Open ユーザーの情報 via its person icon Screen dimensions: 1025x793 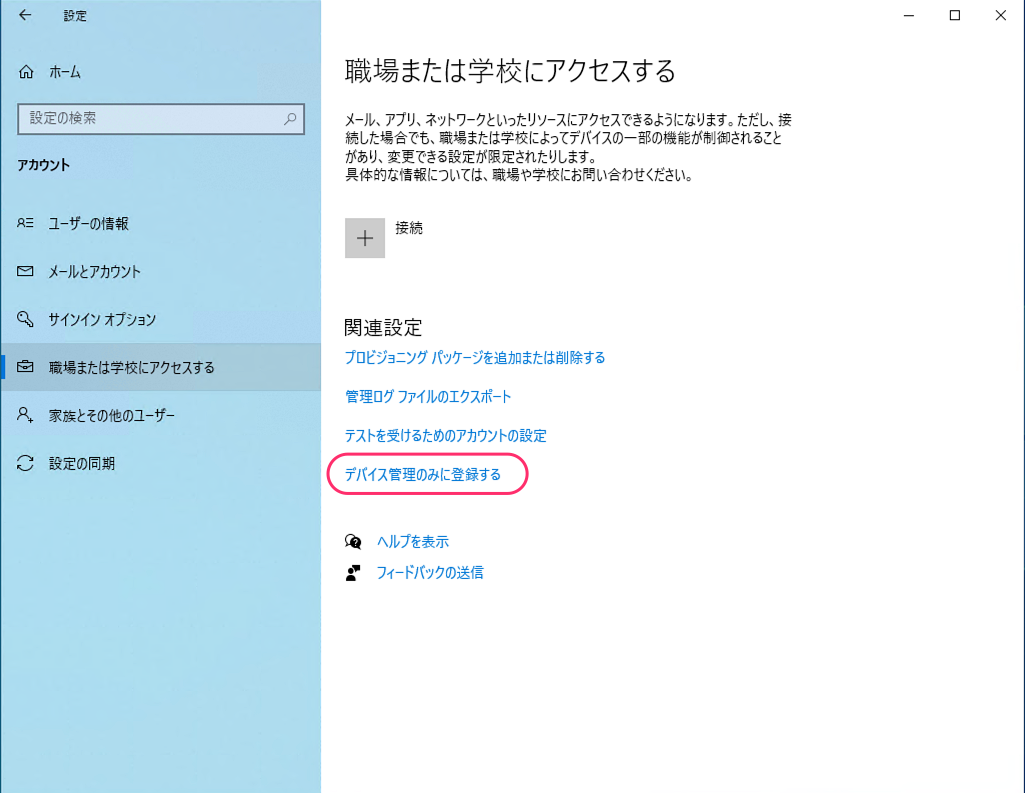(x=26, y=224)
